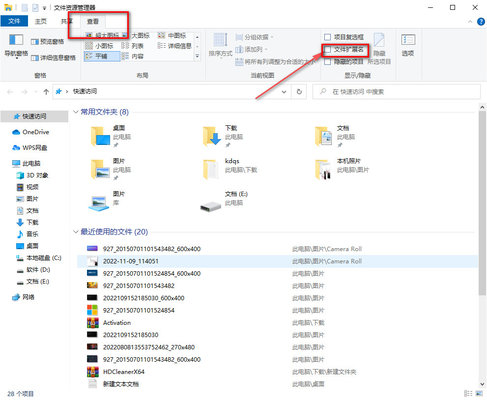Click the refresh button beside address bar
This screenshot has width=487, height=400.
pyautogui.click(x=299, y=91)
